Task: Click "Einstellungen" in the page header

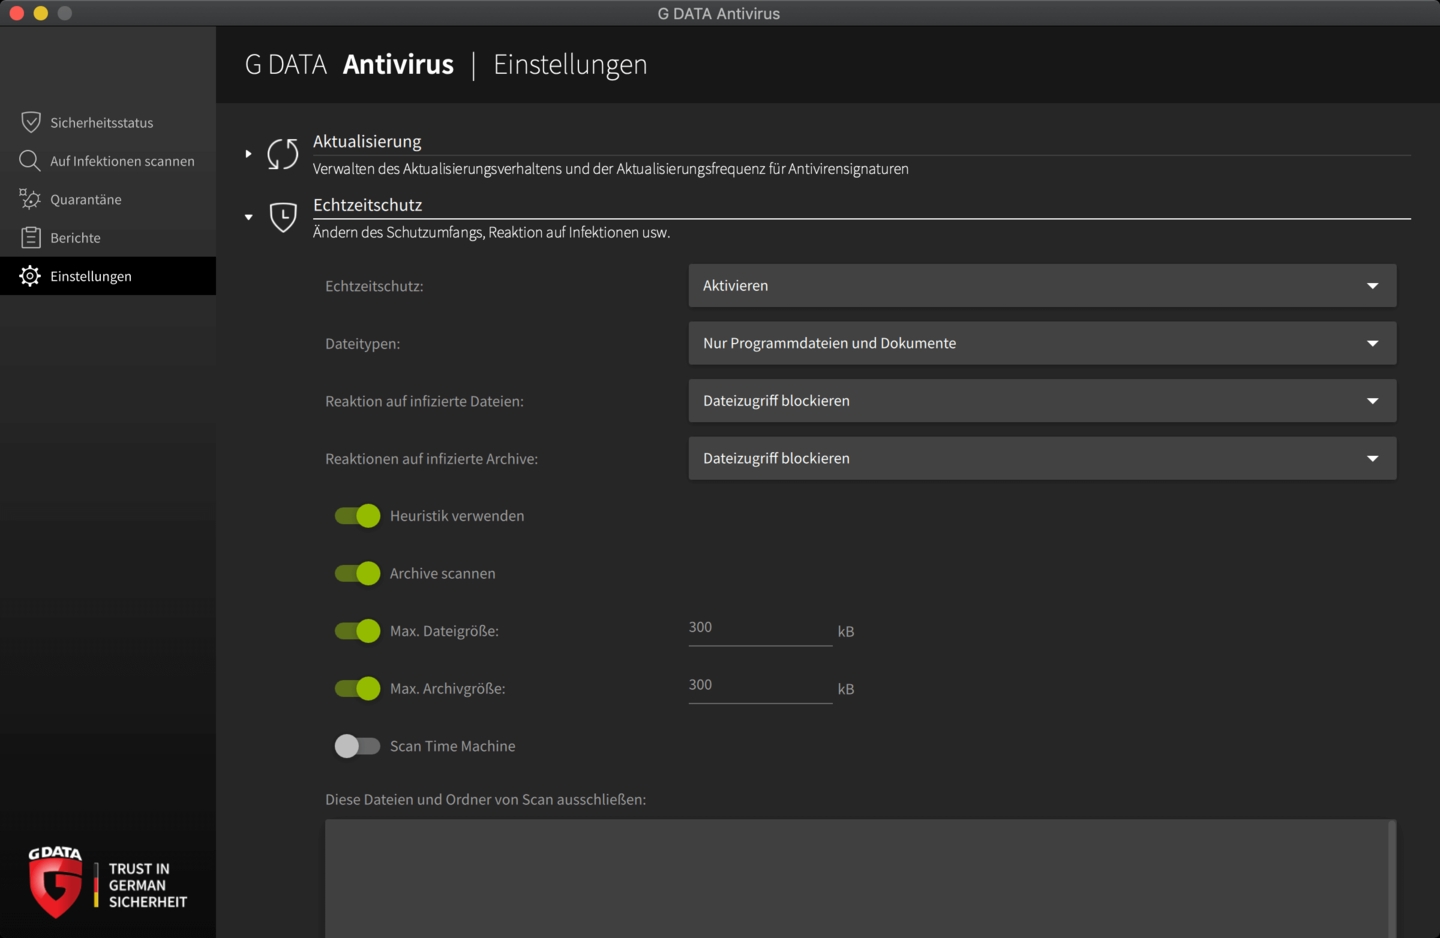Action: 570,64
